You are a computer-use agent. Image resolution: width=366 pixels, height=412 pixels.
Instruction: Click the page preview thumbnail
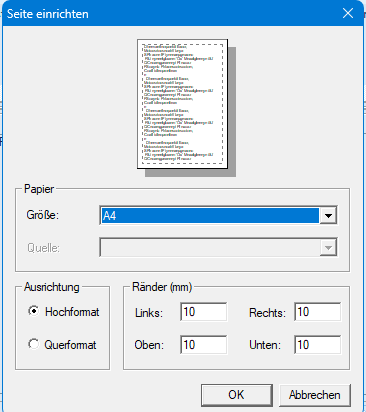[183, 104]
